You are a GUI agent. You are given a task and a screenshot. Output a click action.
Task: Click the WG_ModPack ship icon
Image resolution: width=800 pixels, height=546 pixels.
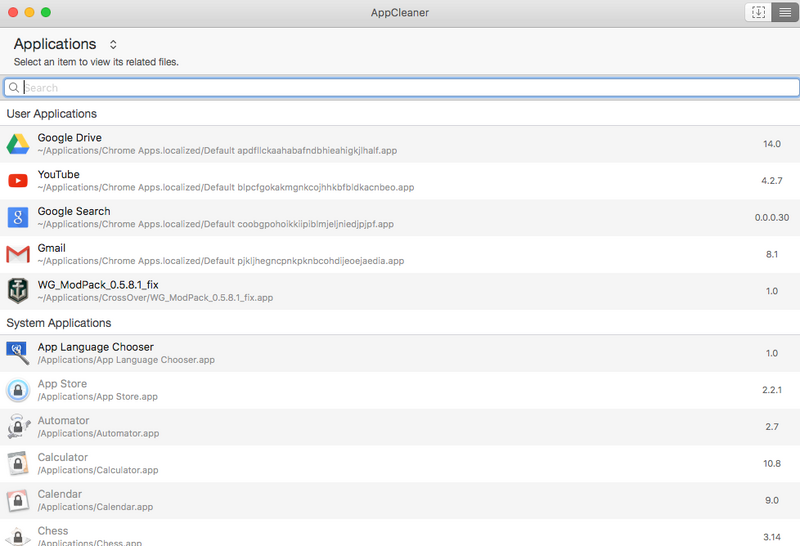coord(18,291)
